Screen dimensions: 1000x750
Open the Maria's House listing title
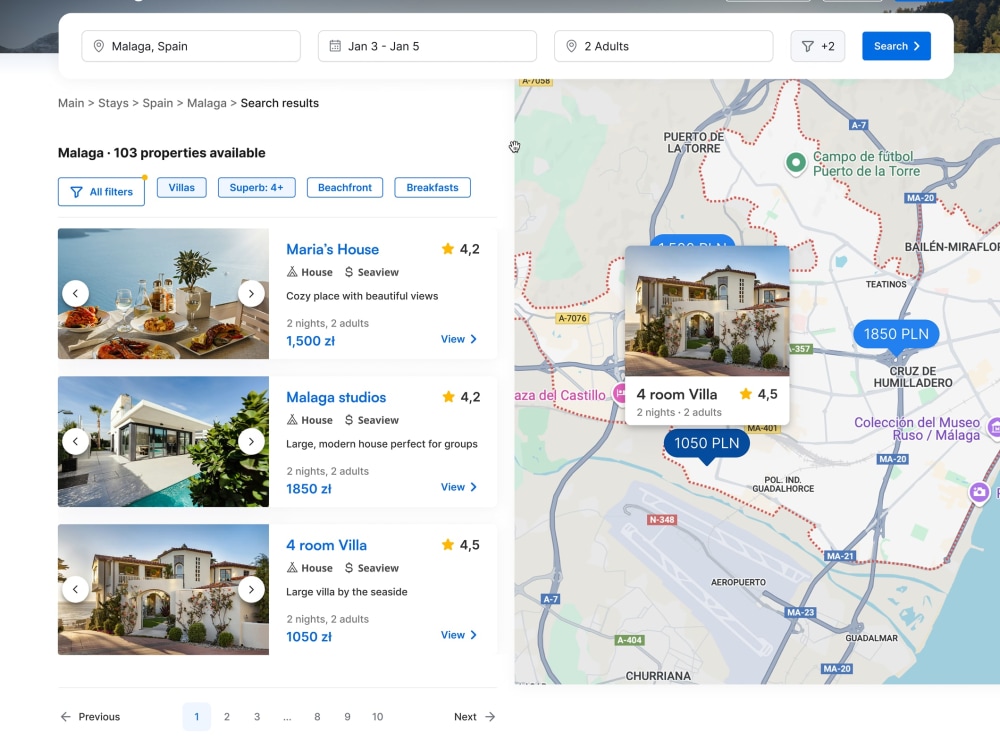(332, 249)
